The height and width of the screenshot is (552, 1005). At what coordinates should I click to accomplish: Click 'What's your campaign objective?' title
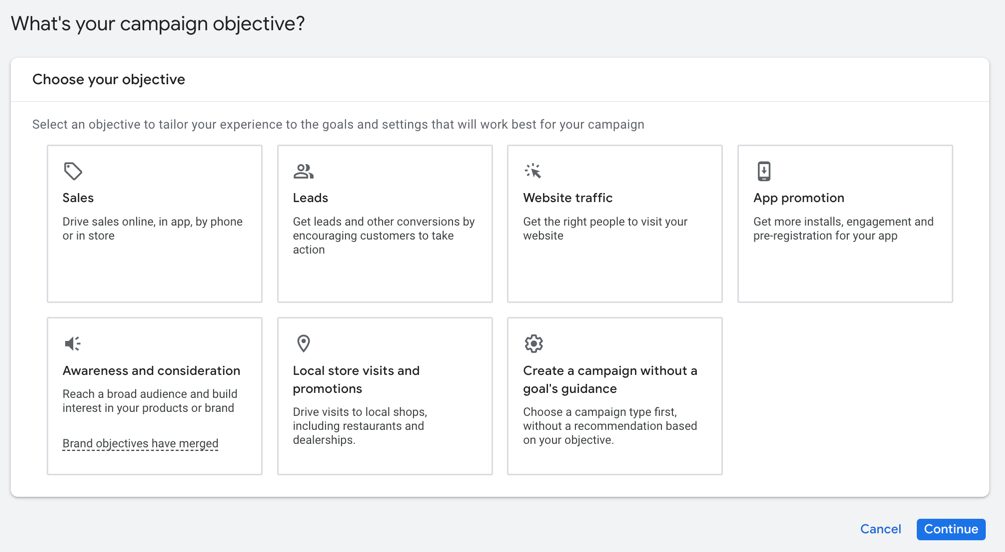[x=158, y=24]
